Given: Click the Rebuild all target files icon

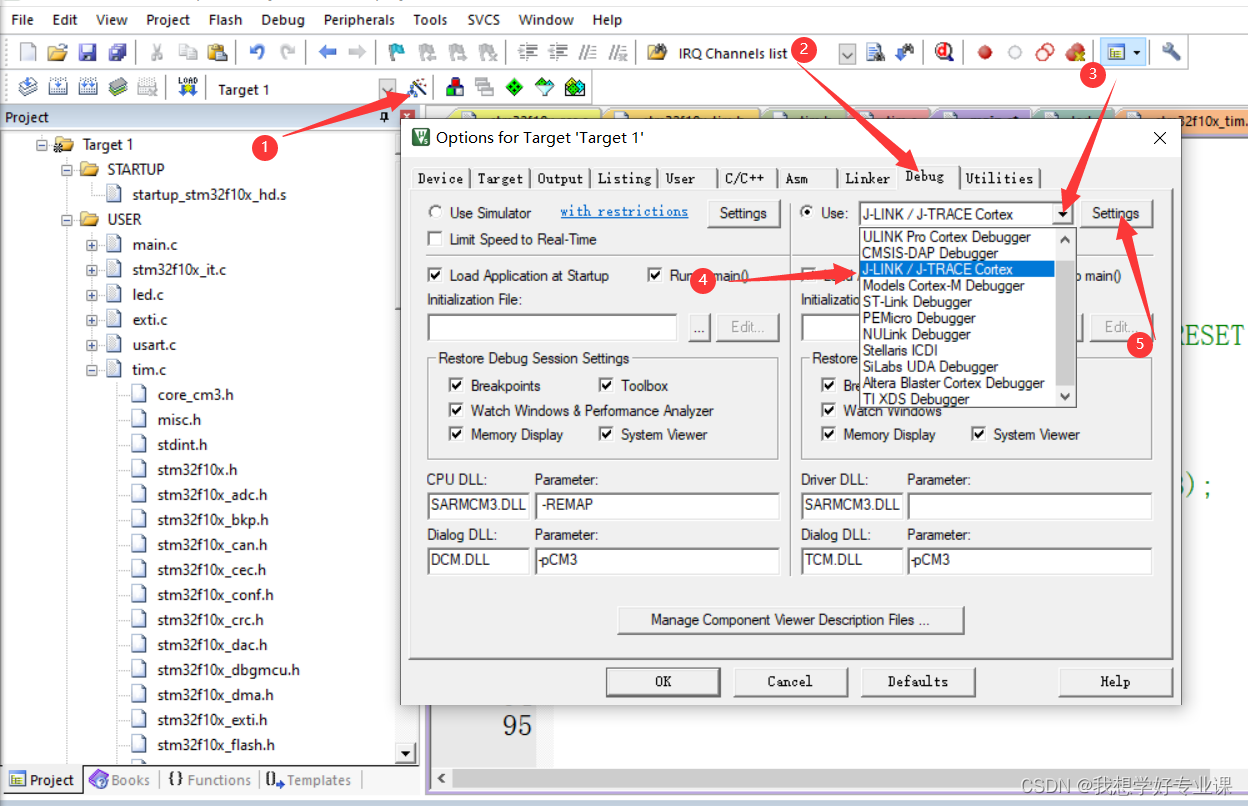Looking at the screenshot, I should coord(88,88).
